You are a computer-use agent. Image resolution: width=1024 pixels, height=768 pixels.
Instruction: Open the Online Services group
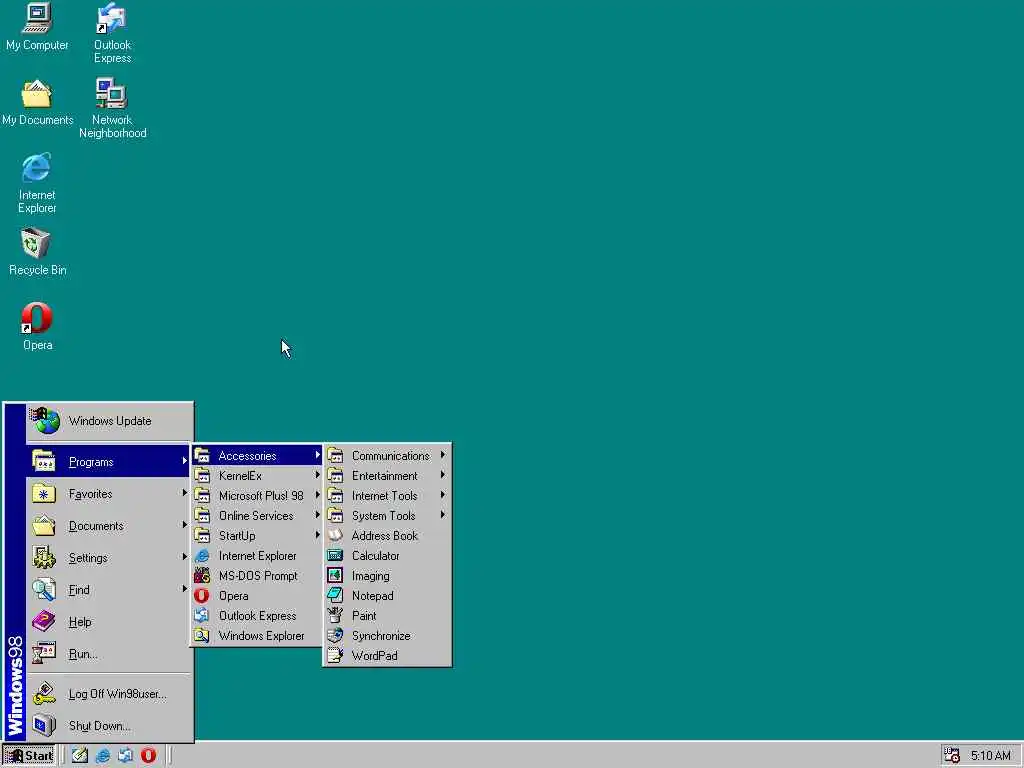[257, 516]
